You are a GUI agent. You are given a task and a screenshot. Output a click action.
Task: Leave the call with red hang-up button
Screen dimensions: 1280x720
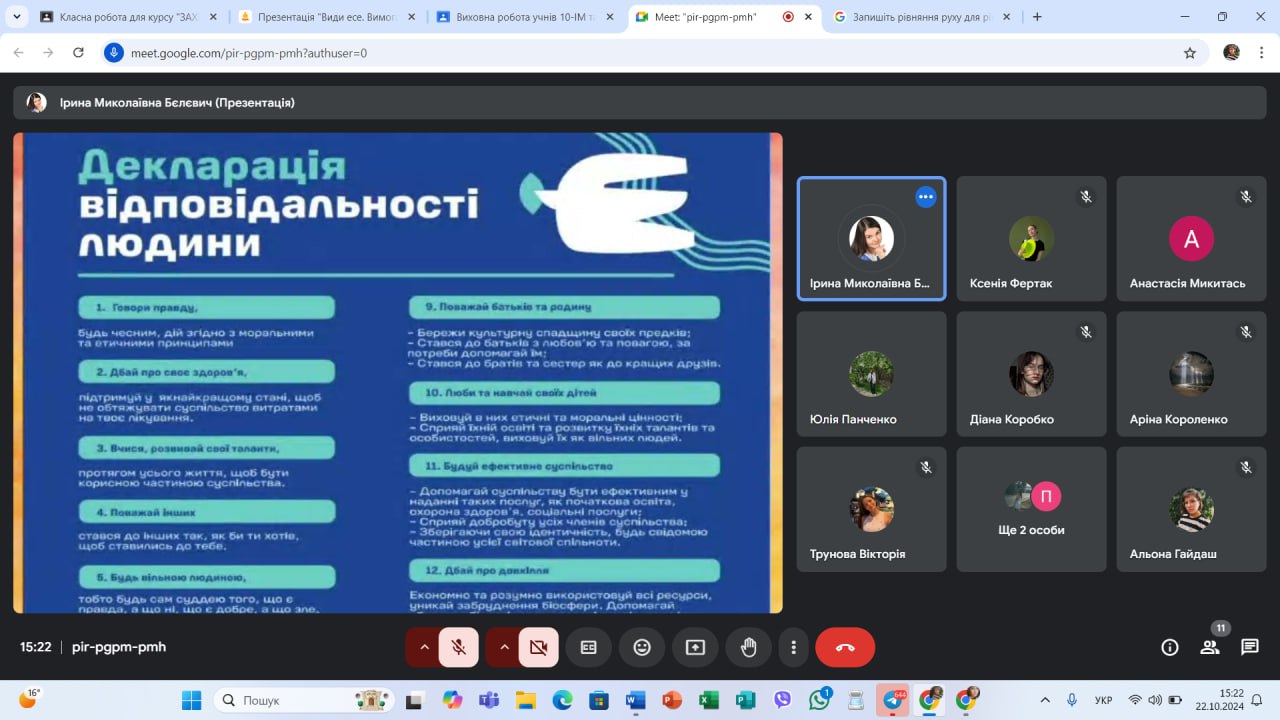845,647
